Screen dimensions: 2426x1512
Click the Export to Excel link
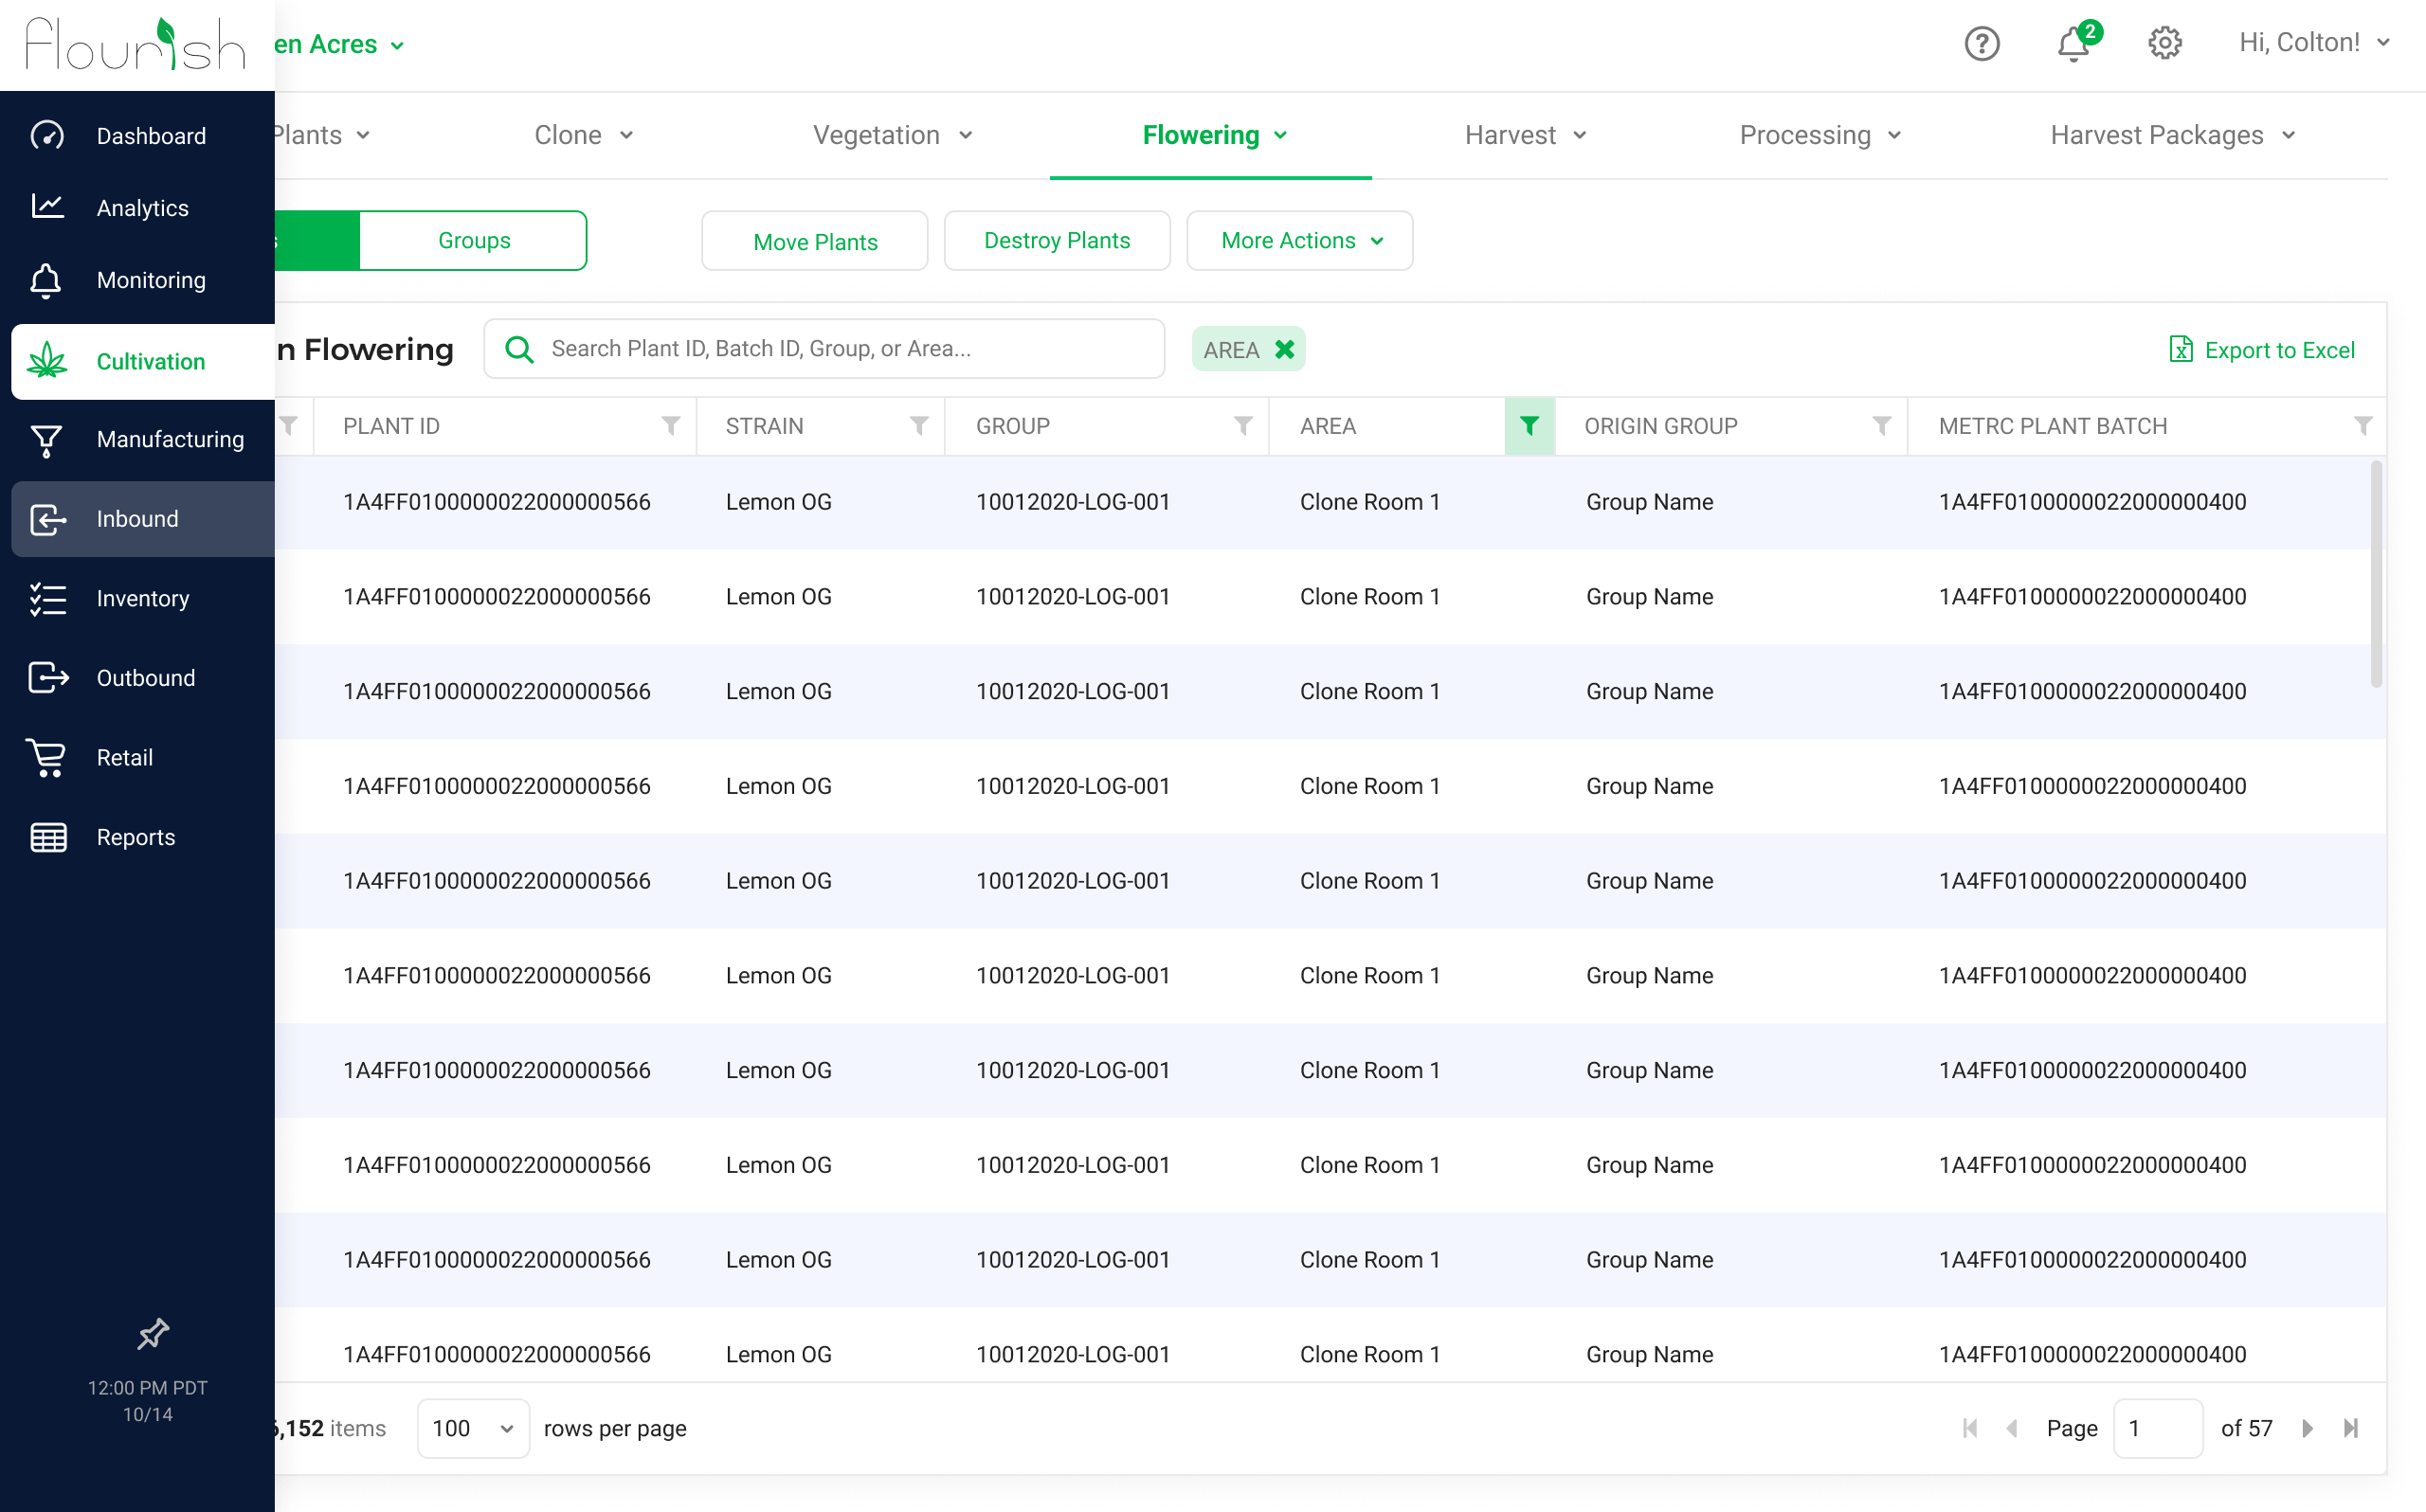click(2262, 350)
